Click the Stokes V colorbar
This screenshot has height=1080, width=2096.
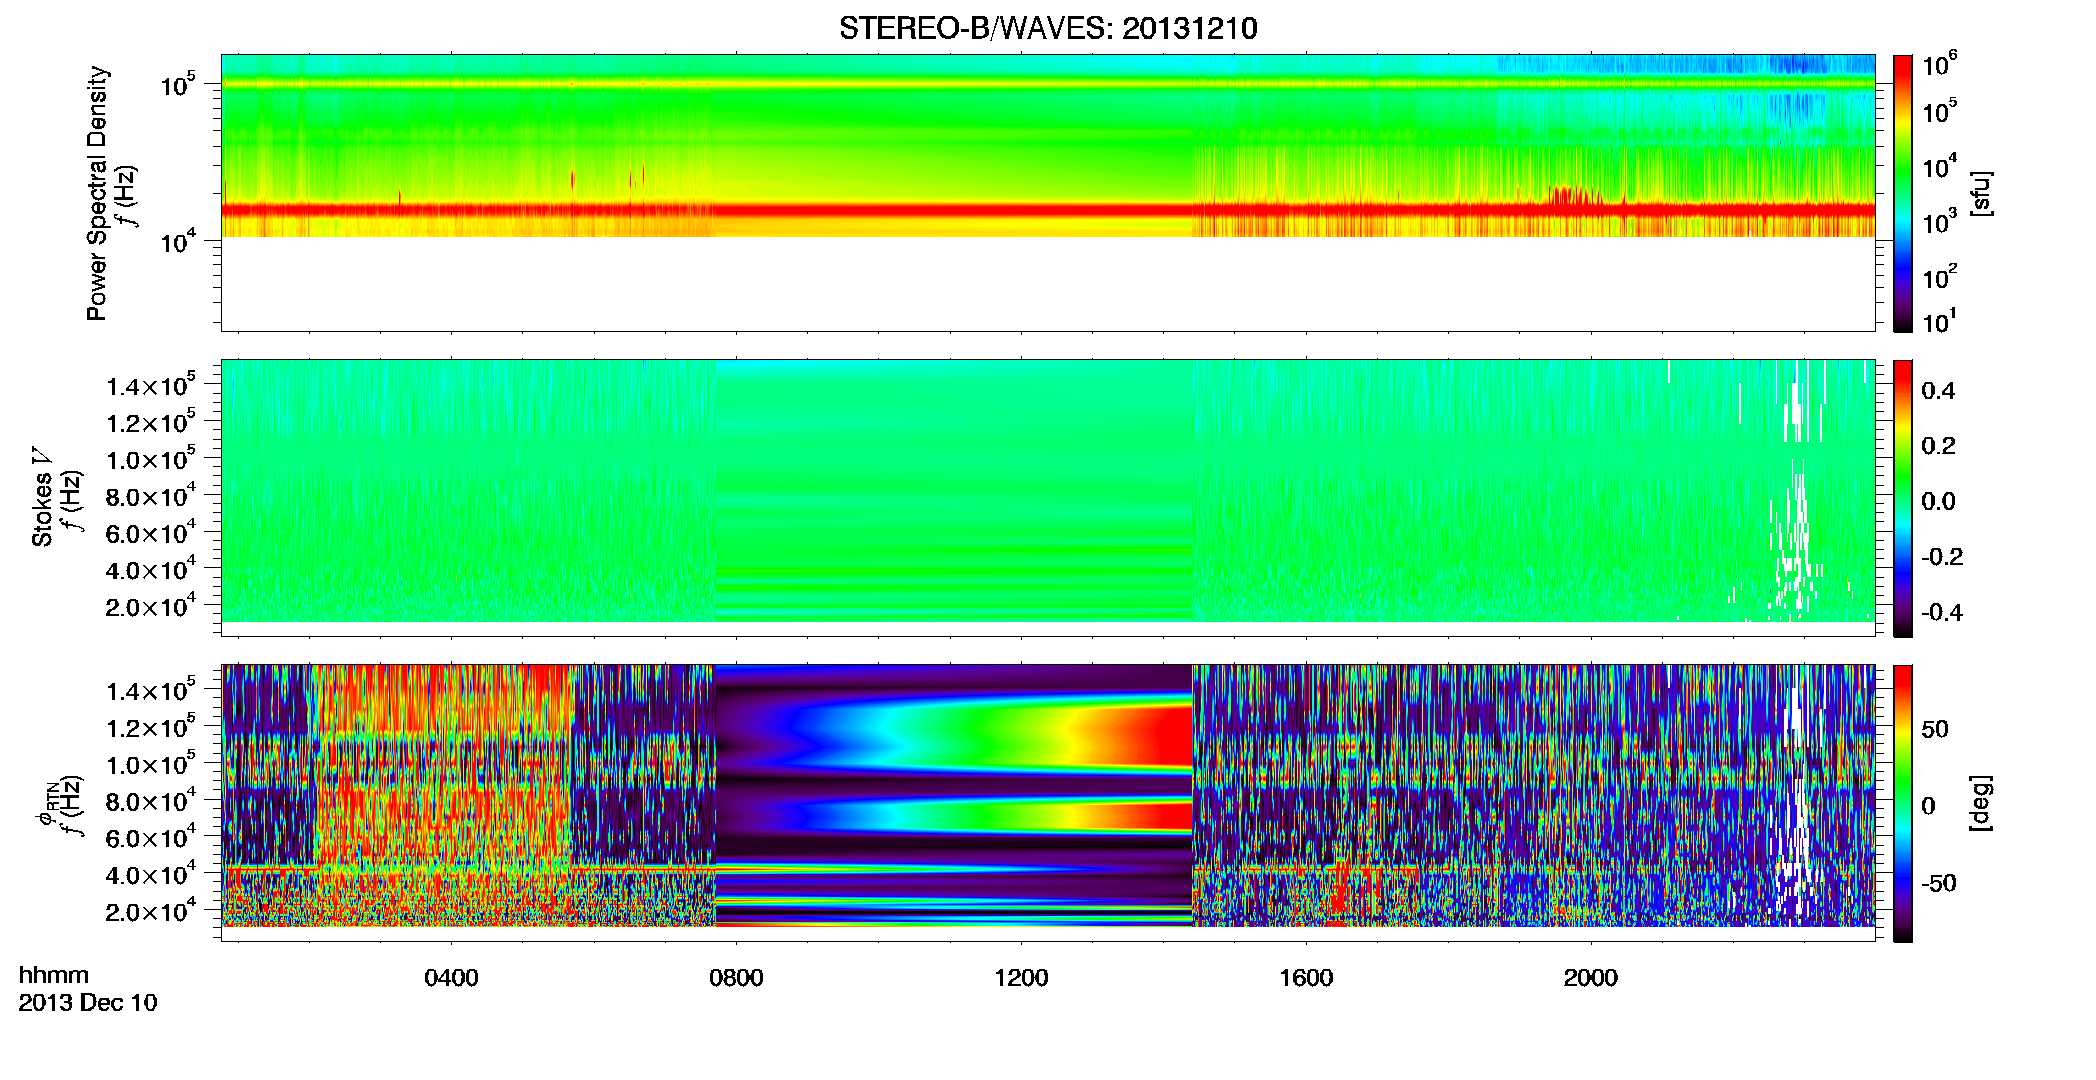[1903, 498]
